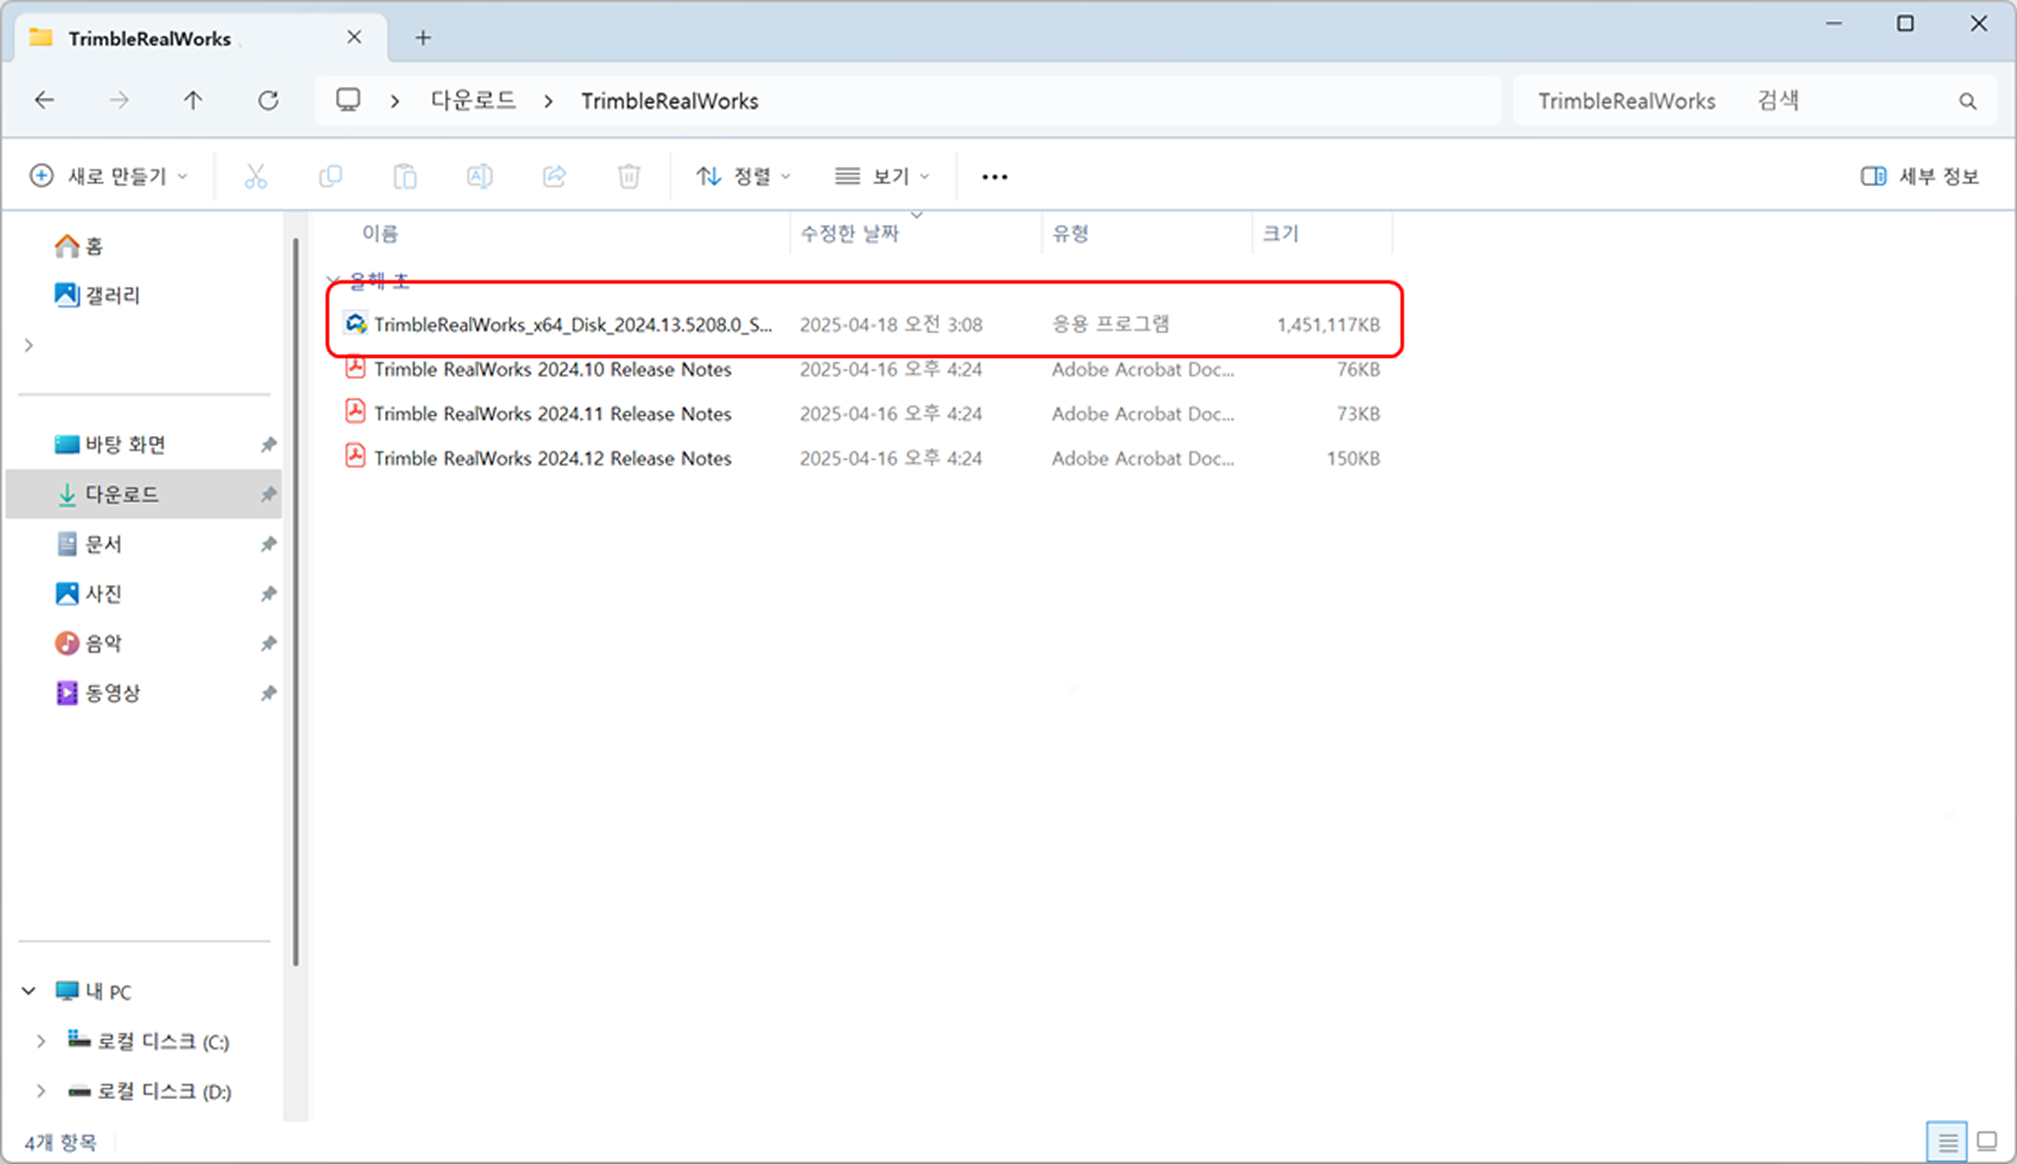Go up one folder level
This screenshot has height=1164, width=2017.
click(x=193, y=100)
